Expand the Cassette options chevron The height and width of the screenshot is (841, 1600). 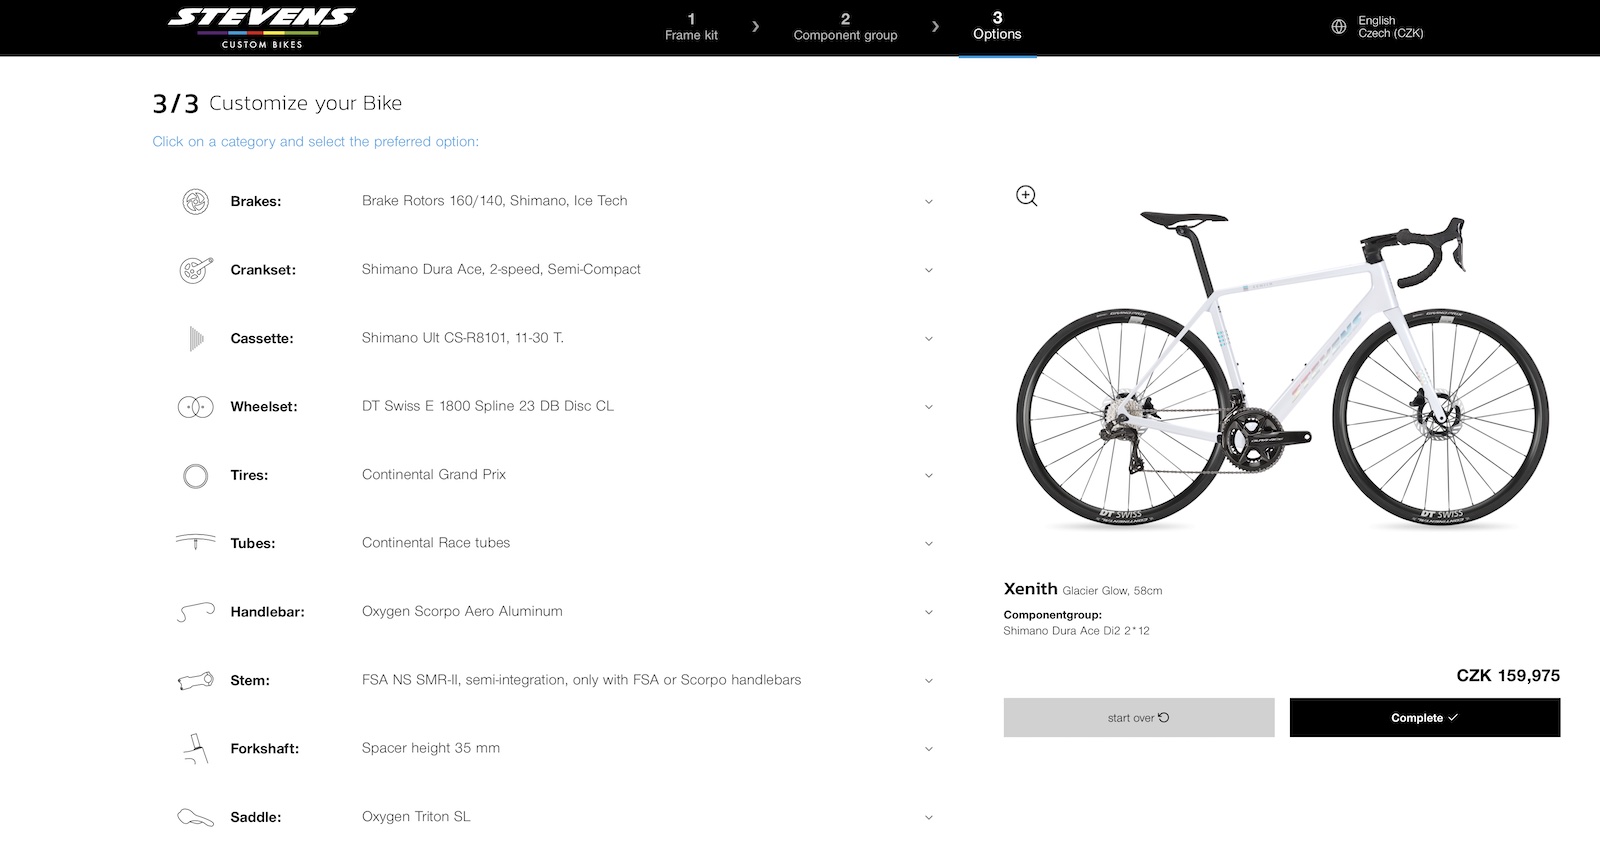point(928,339)
